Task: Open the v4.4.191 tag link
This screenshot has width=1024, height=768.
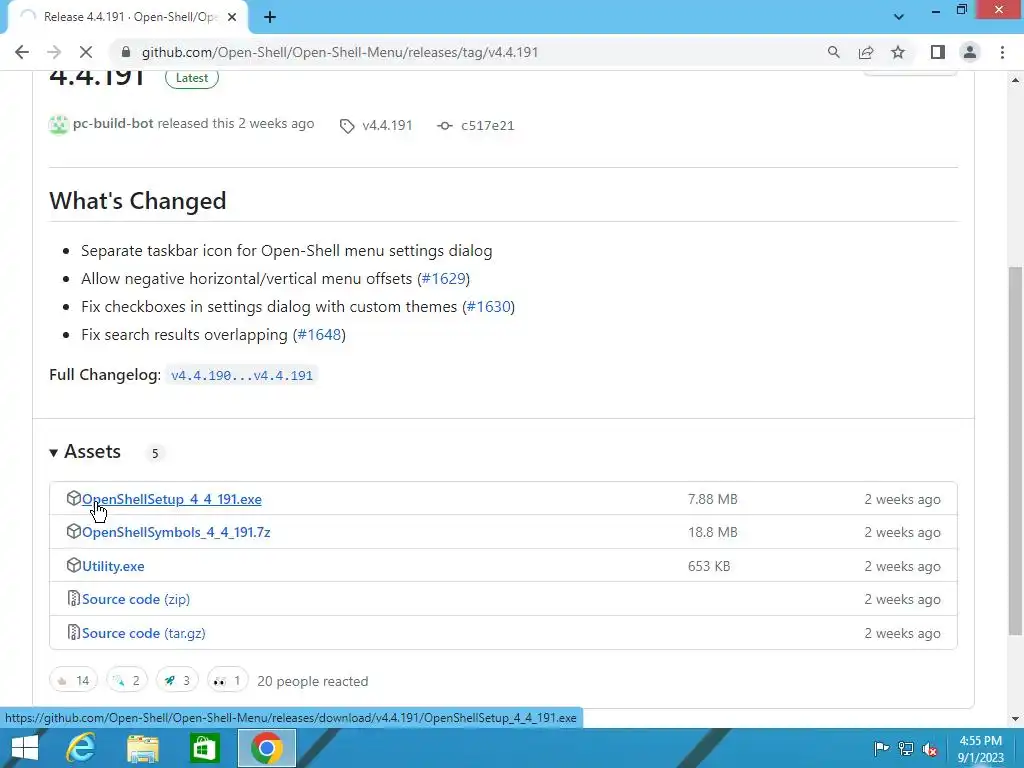Action: [387, 125]
